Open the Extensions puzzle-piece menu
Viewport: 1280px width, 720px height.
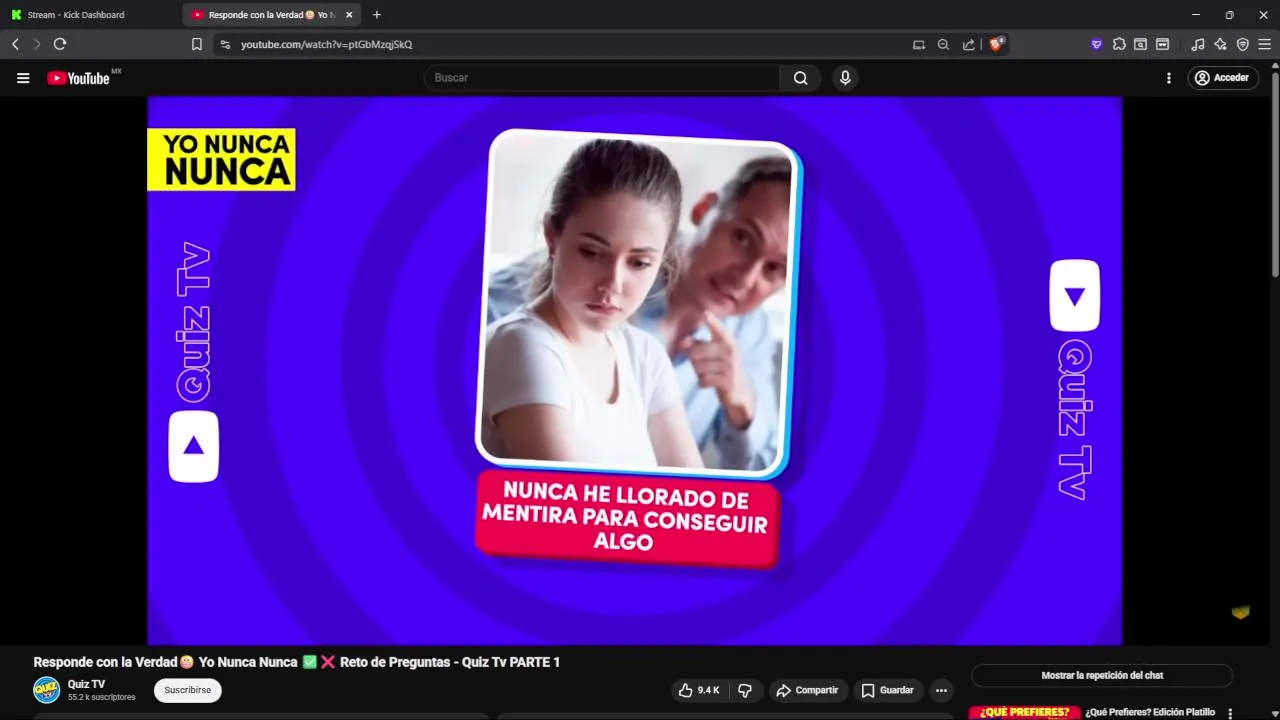[x=1119, y=44]
